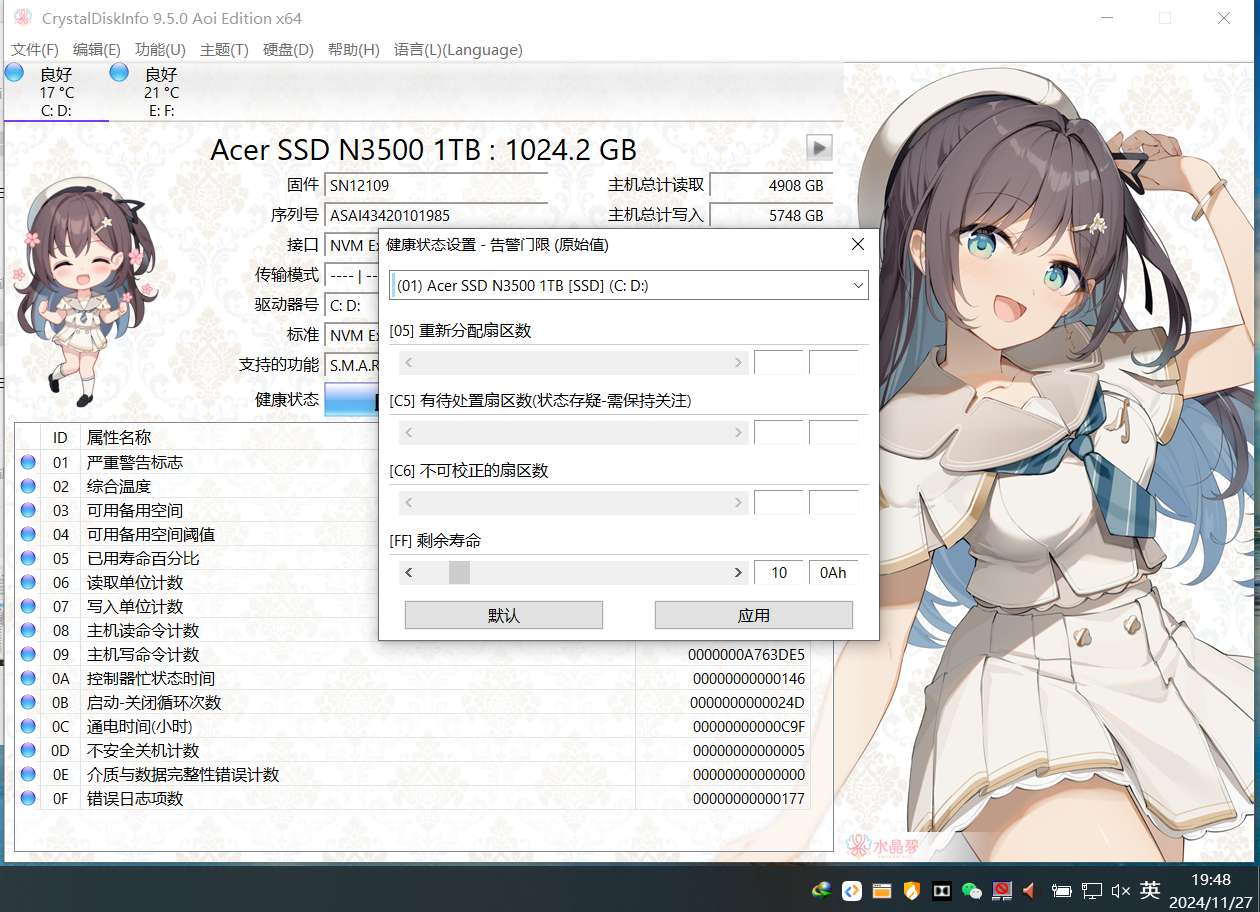Click the 不可校正的扇区数 slider track
The height and width of the screenshot is (912, 1260).
[x=574, y=502]
